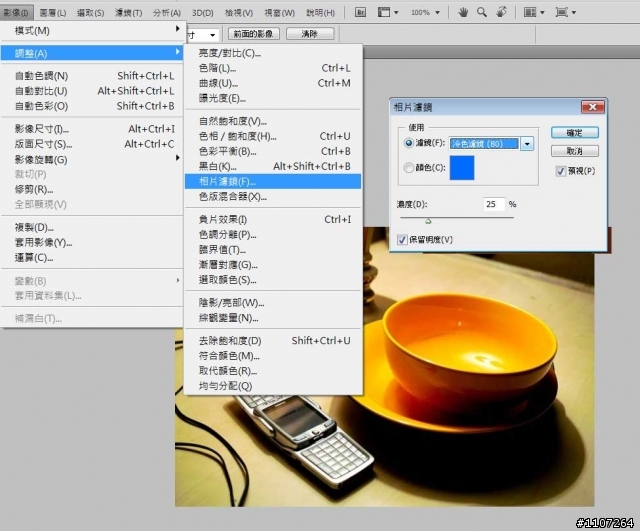Viewport: 640px width, 531px height.
Task: Select 臨界值(T) adjustment
Action: pos(273,250)
